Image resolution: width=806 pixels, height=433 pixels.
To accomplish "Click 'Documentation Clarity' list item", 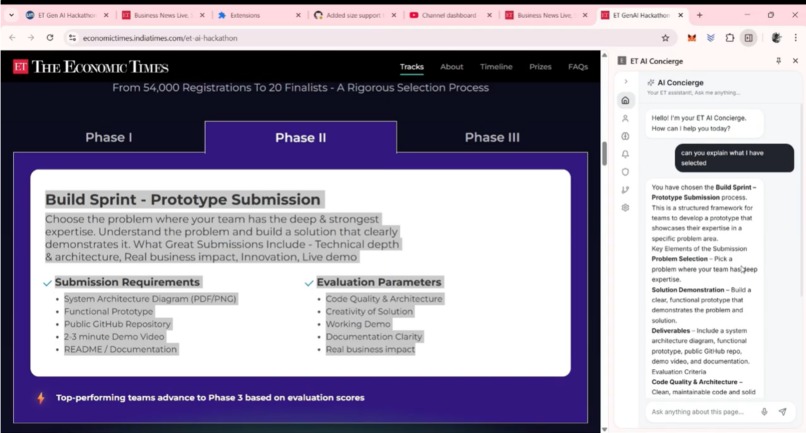I will pyautogui.click(x=374, y=337).
